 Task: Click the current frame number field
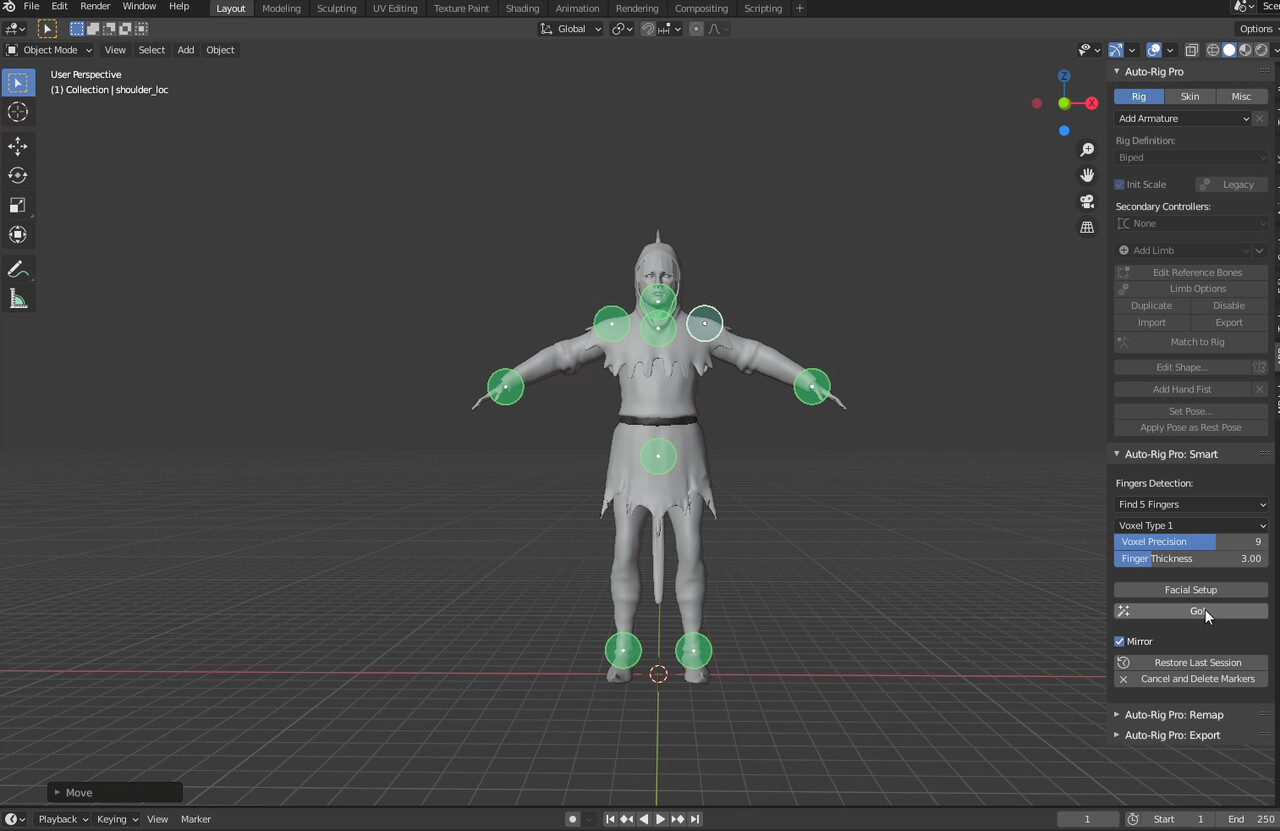coord(1087,818)
